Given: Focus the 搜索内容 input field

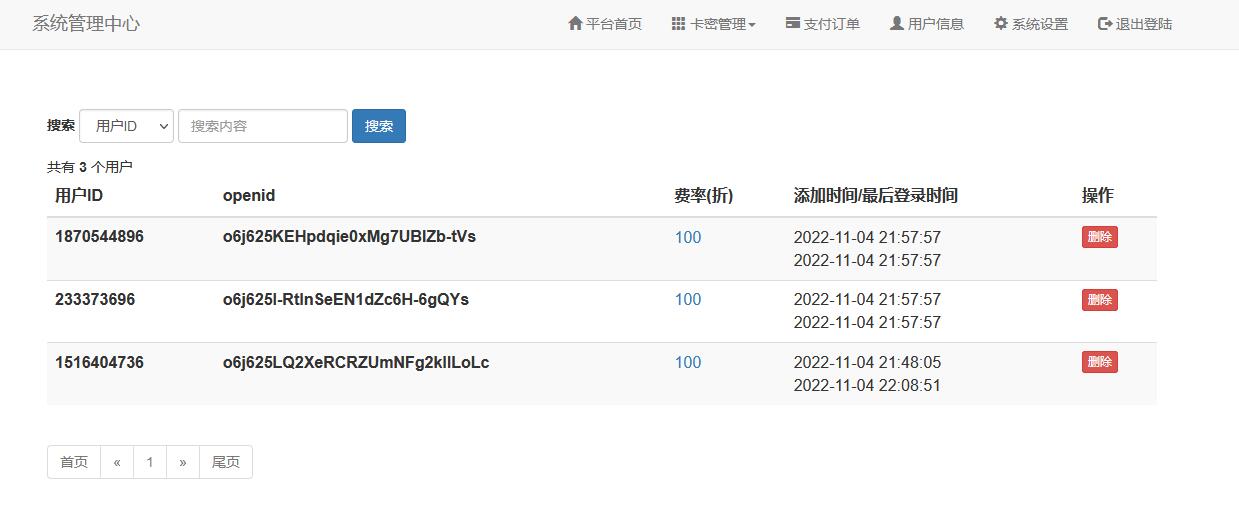Looking at the screenshot, I should tap(263, 126).
